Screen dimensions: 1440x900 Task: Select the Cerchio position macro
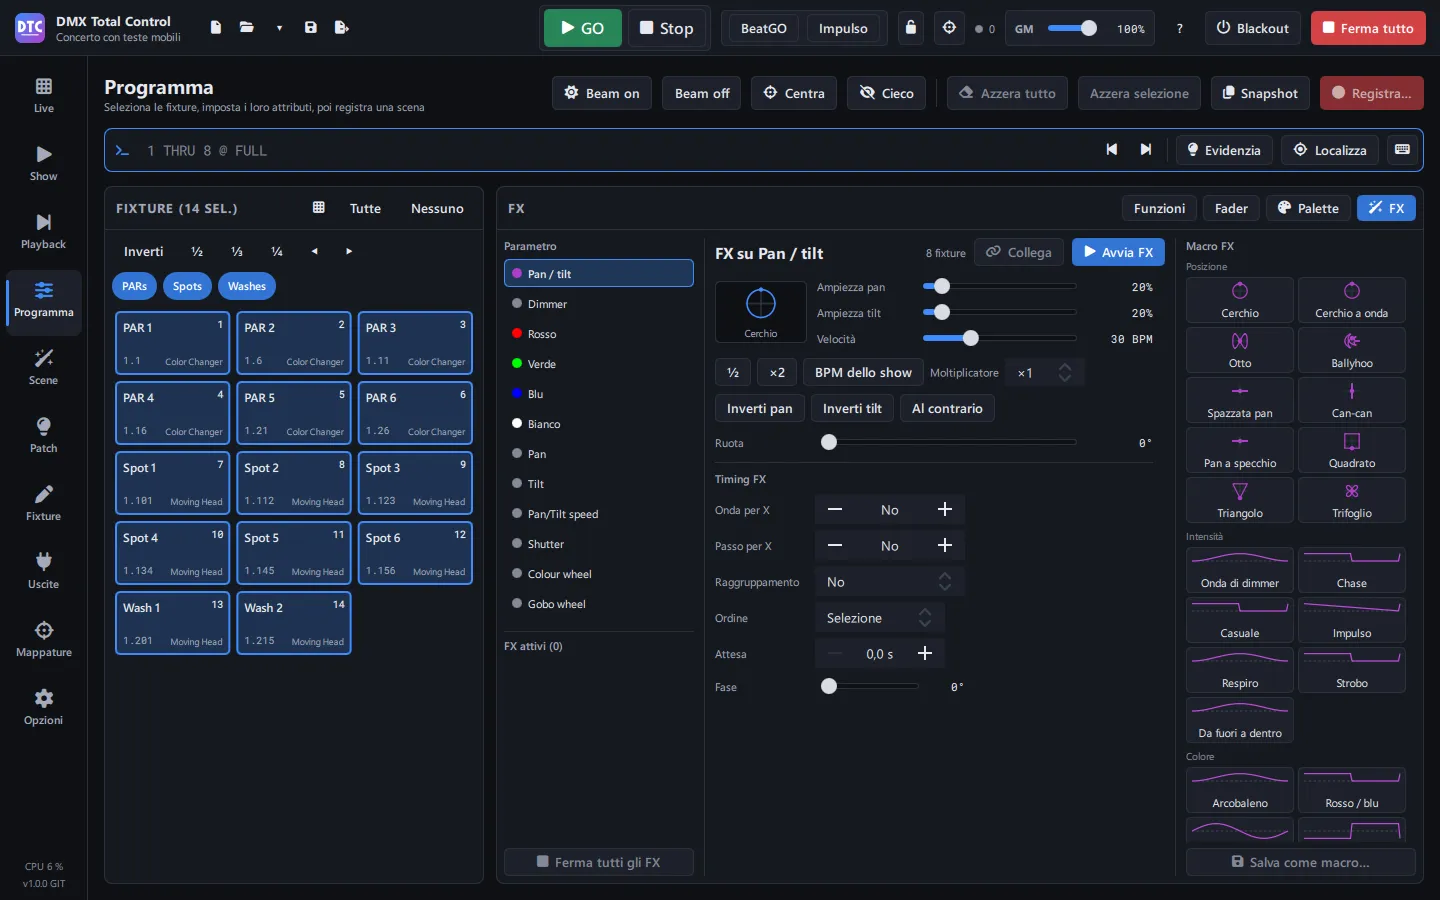(1240, 300)
